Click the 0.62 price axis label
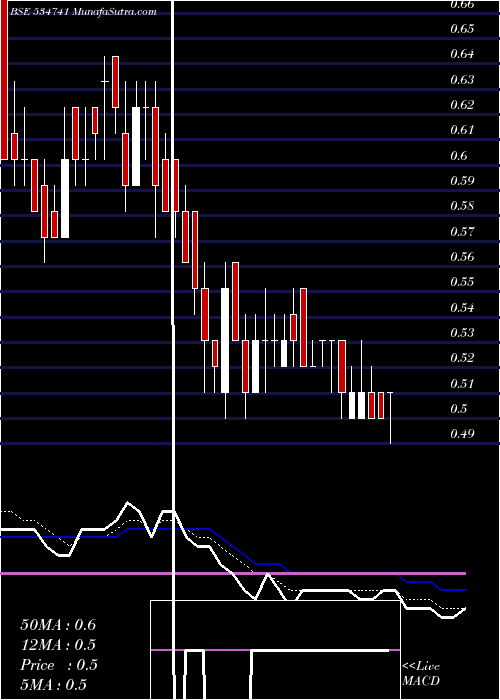 tap(462, 105)
